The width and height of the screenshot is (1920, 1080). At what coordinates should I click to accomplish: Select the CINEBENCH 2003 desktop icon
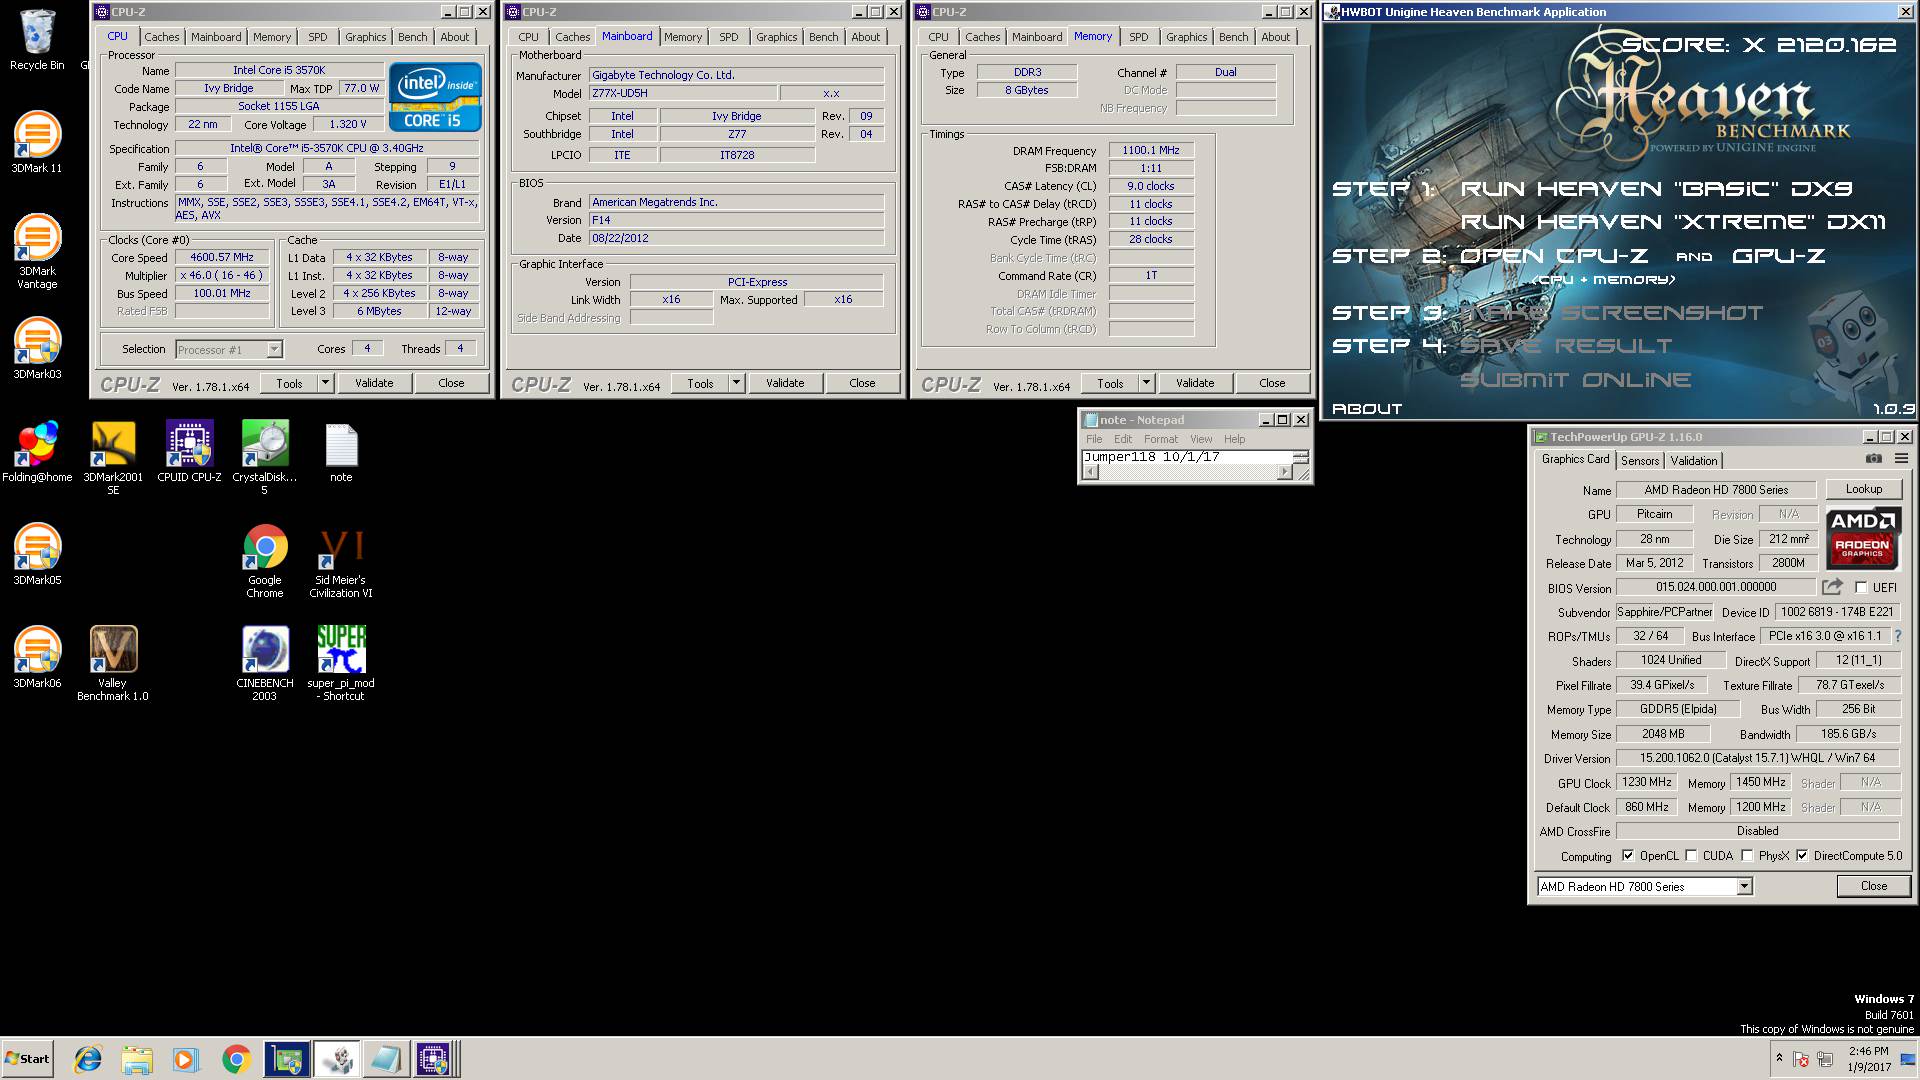pos(265,664)
